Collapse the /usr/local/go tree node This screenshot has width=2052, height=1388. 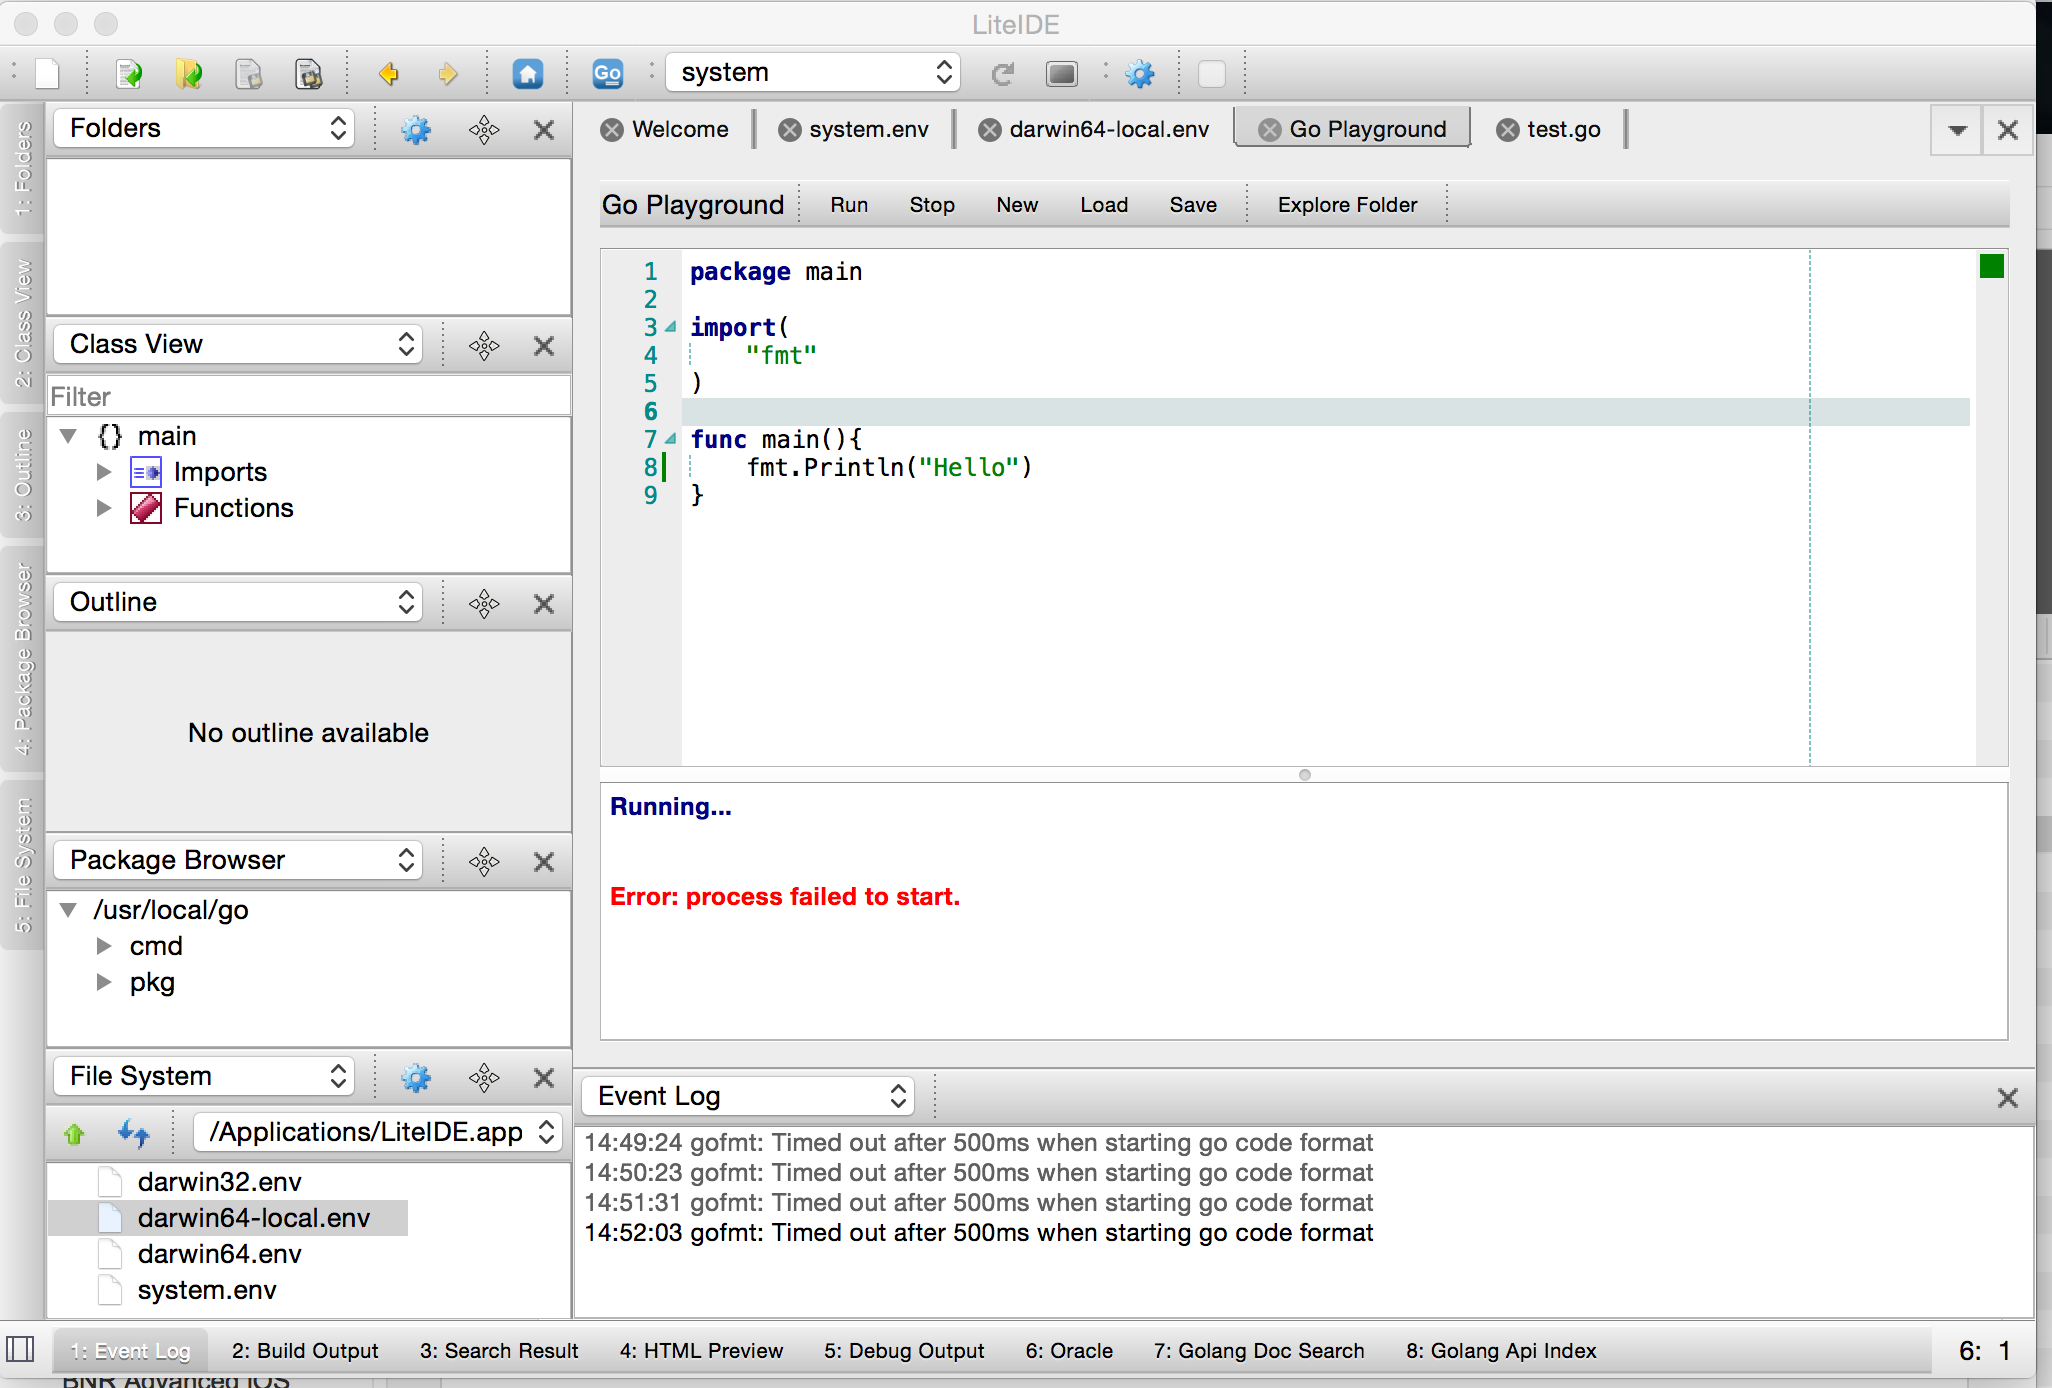(68, 910)
